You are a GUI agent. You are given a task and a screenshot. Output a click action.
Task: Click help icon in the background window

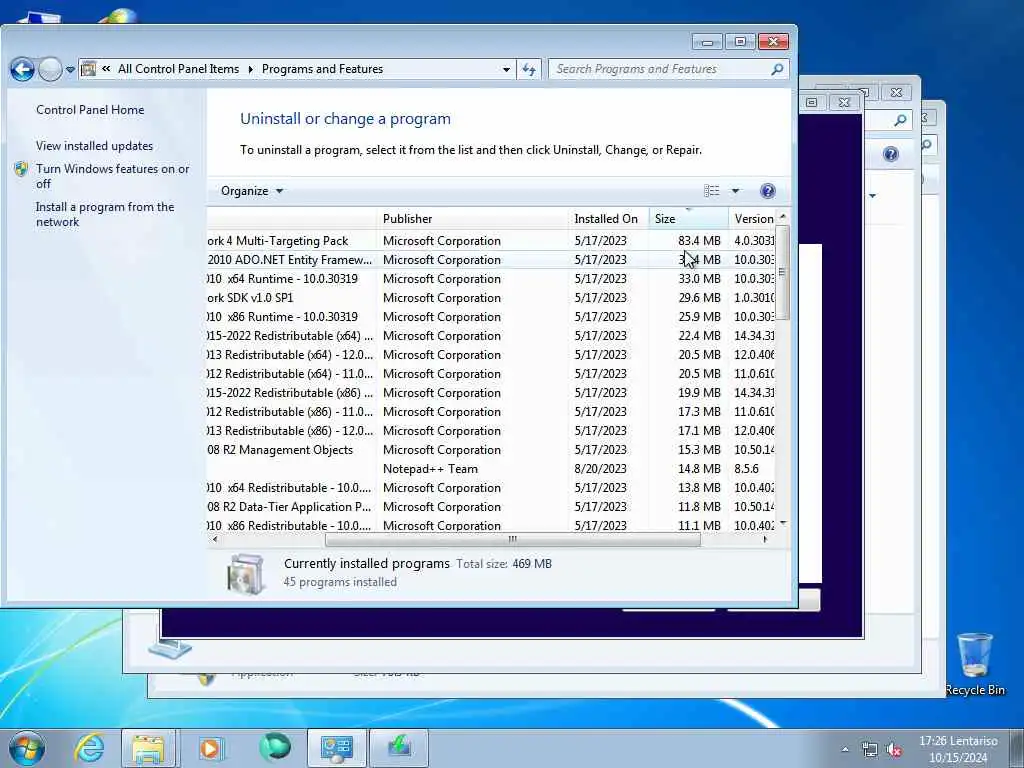(890, 154)
